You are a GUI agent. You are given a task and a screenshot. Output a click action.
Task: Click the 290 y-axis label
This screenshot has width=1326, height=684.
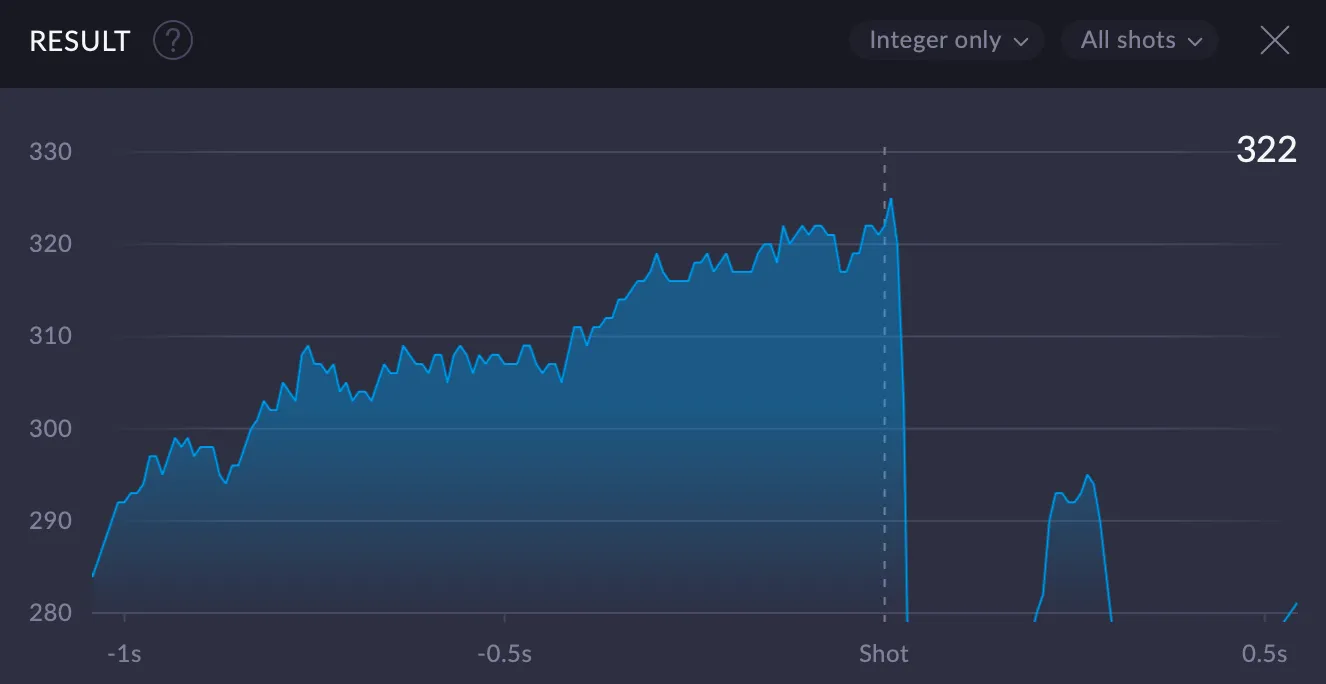coord(51,520)
